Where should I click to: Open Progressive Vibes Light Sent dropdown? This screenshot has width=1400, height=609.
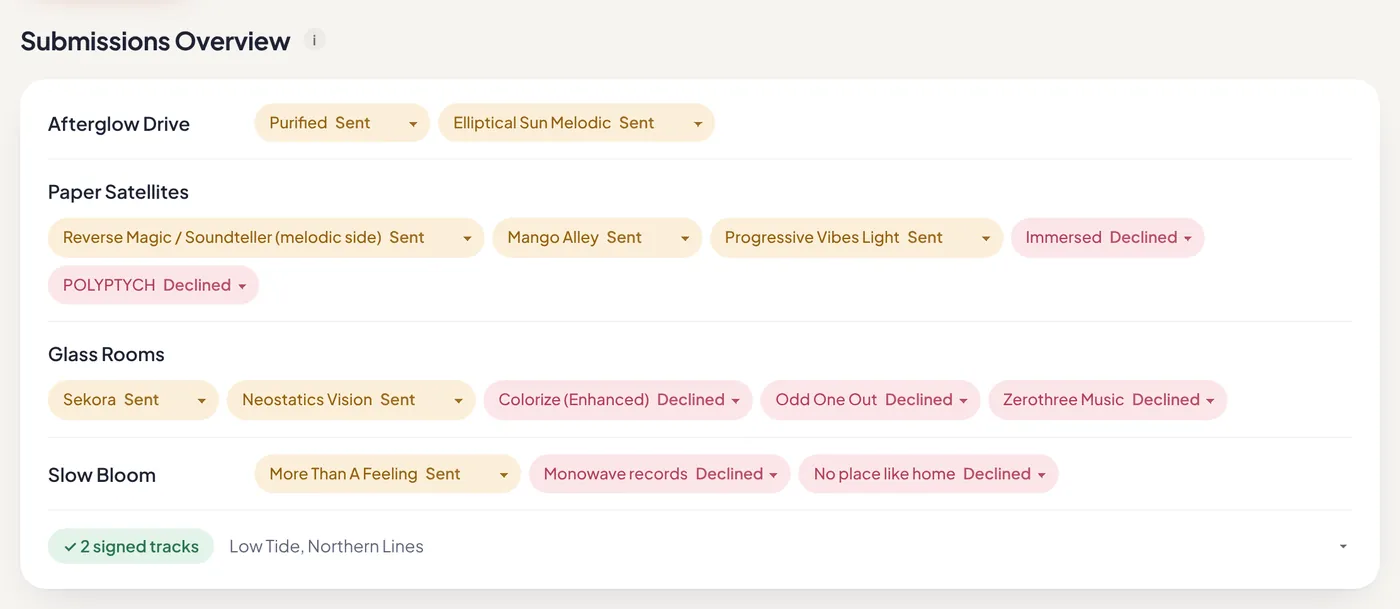click(x=856, y=238)
